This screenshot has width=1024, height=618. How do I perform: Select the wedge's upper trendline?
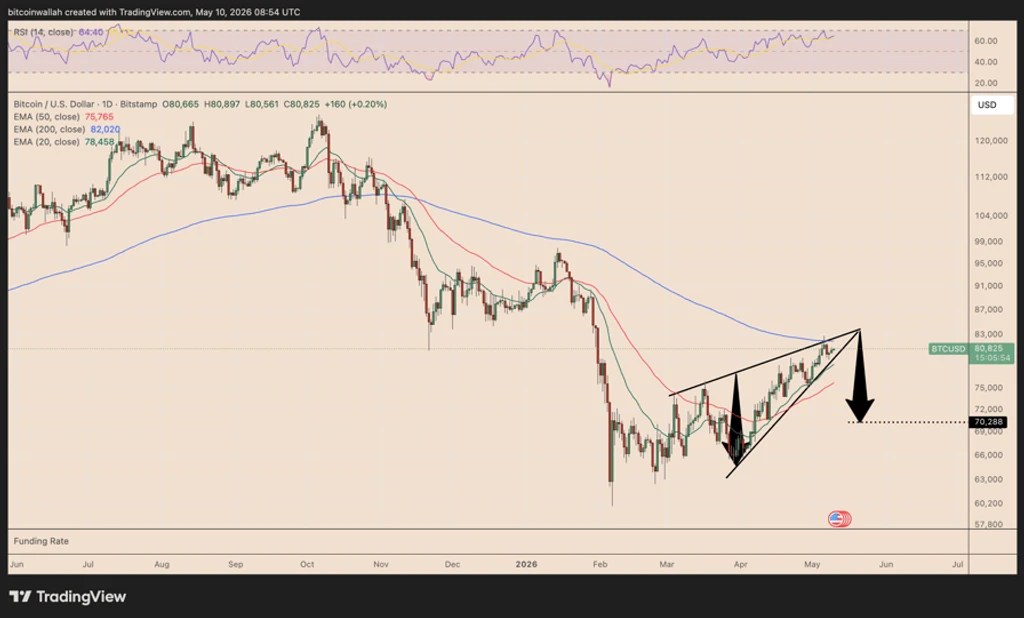764,362
